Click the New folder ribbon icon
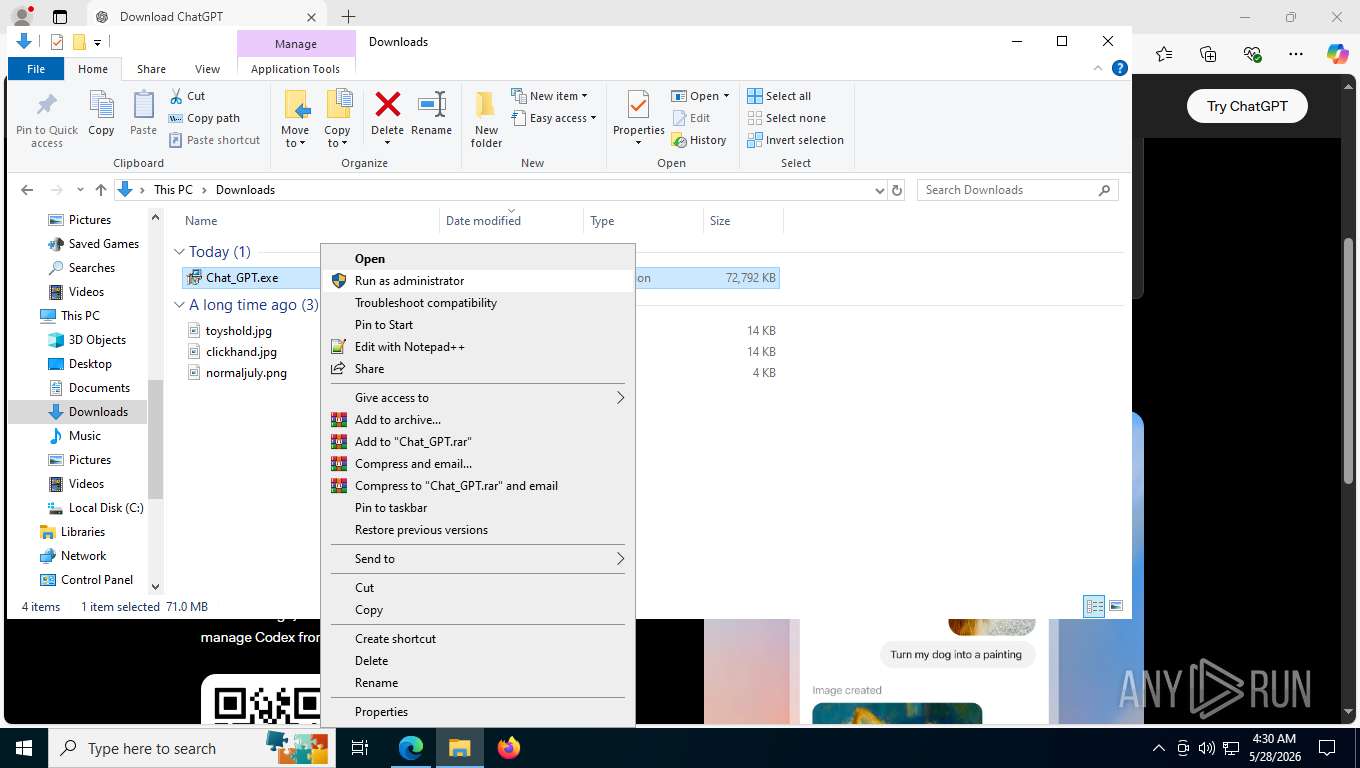Viewport: 1360px width, 768px height. 486,119
